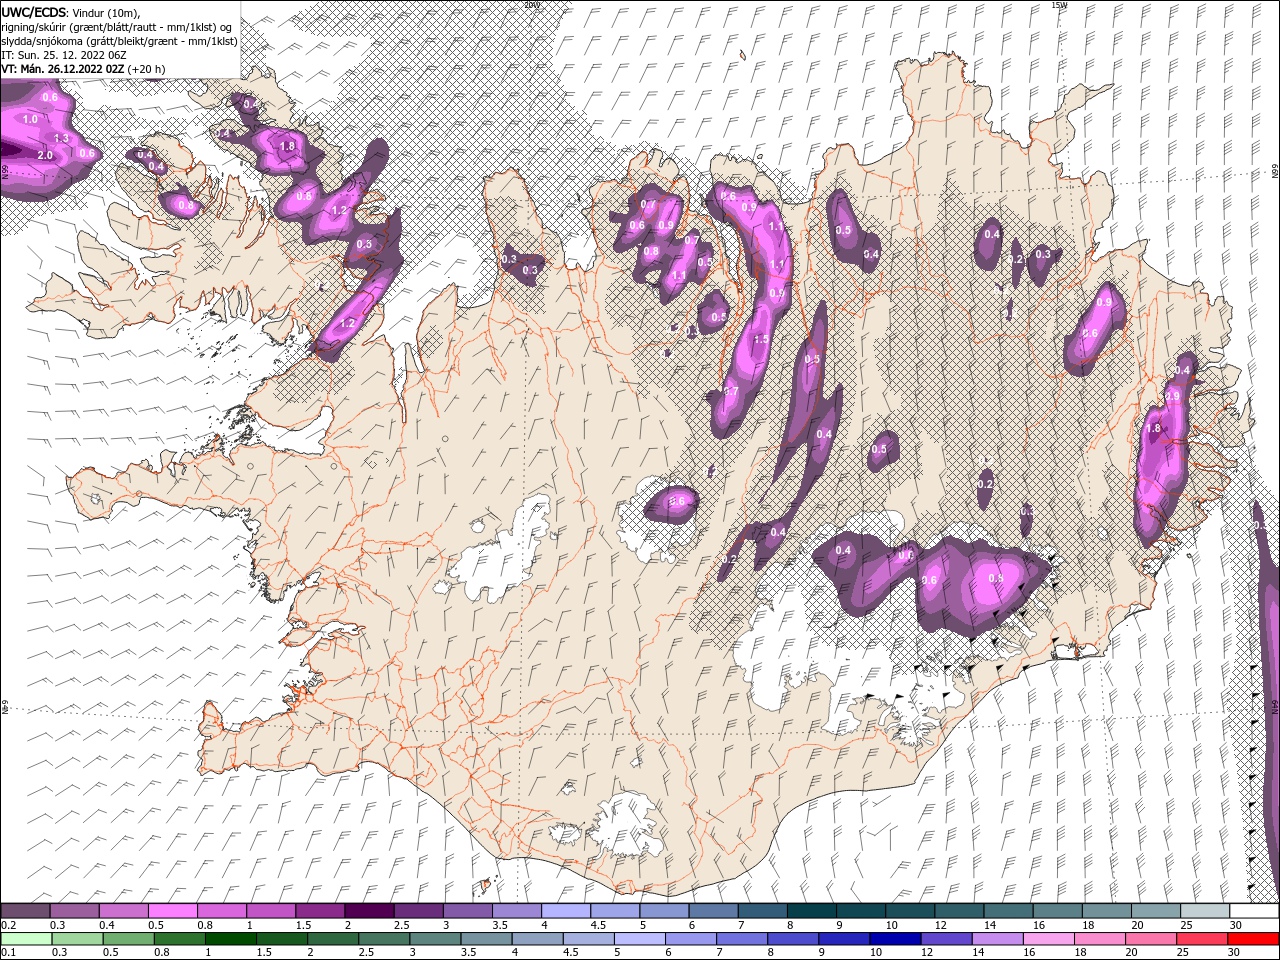Click the 'slydda/snjókoma' legend description line
1280x960 pixels.
click(x=119, y=41)
